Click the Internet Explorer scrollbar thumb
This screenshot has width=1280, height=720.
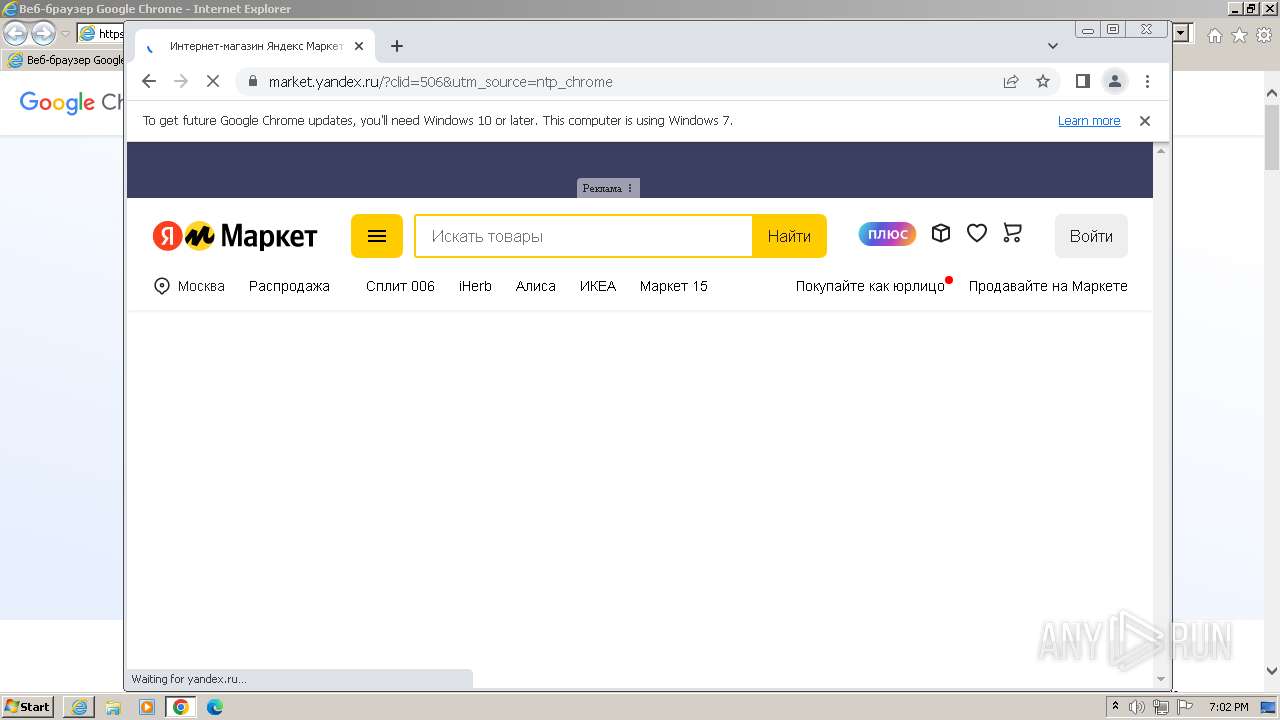coord(1272,137)
